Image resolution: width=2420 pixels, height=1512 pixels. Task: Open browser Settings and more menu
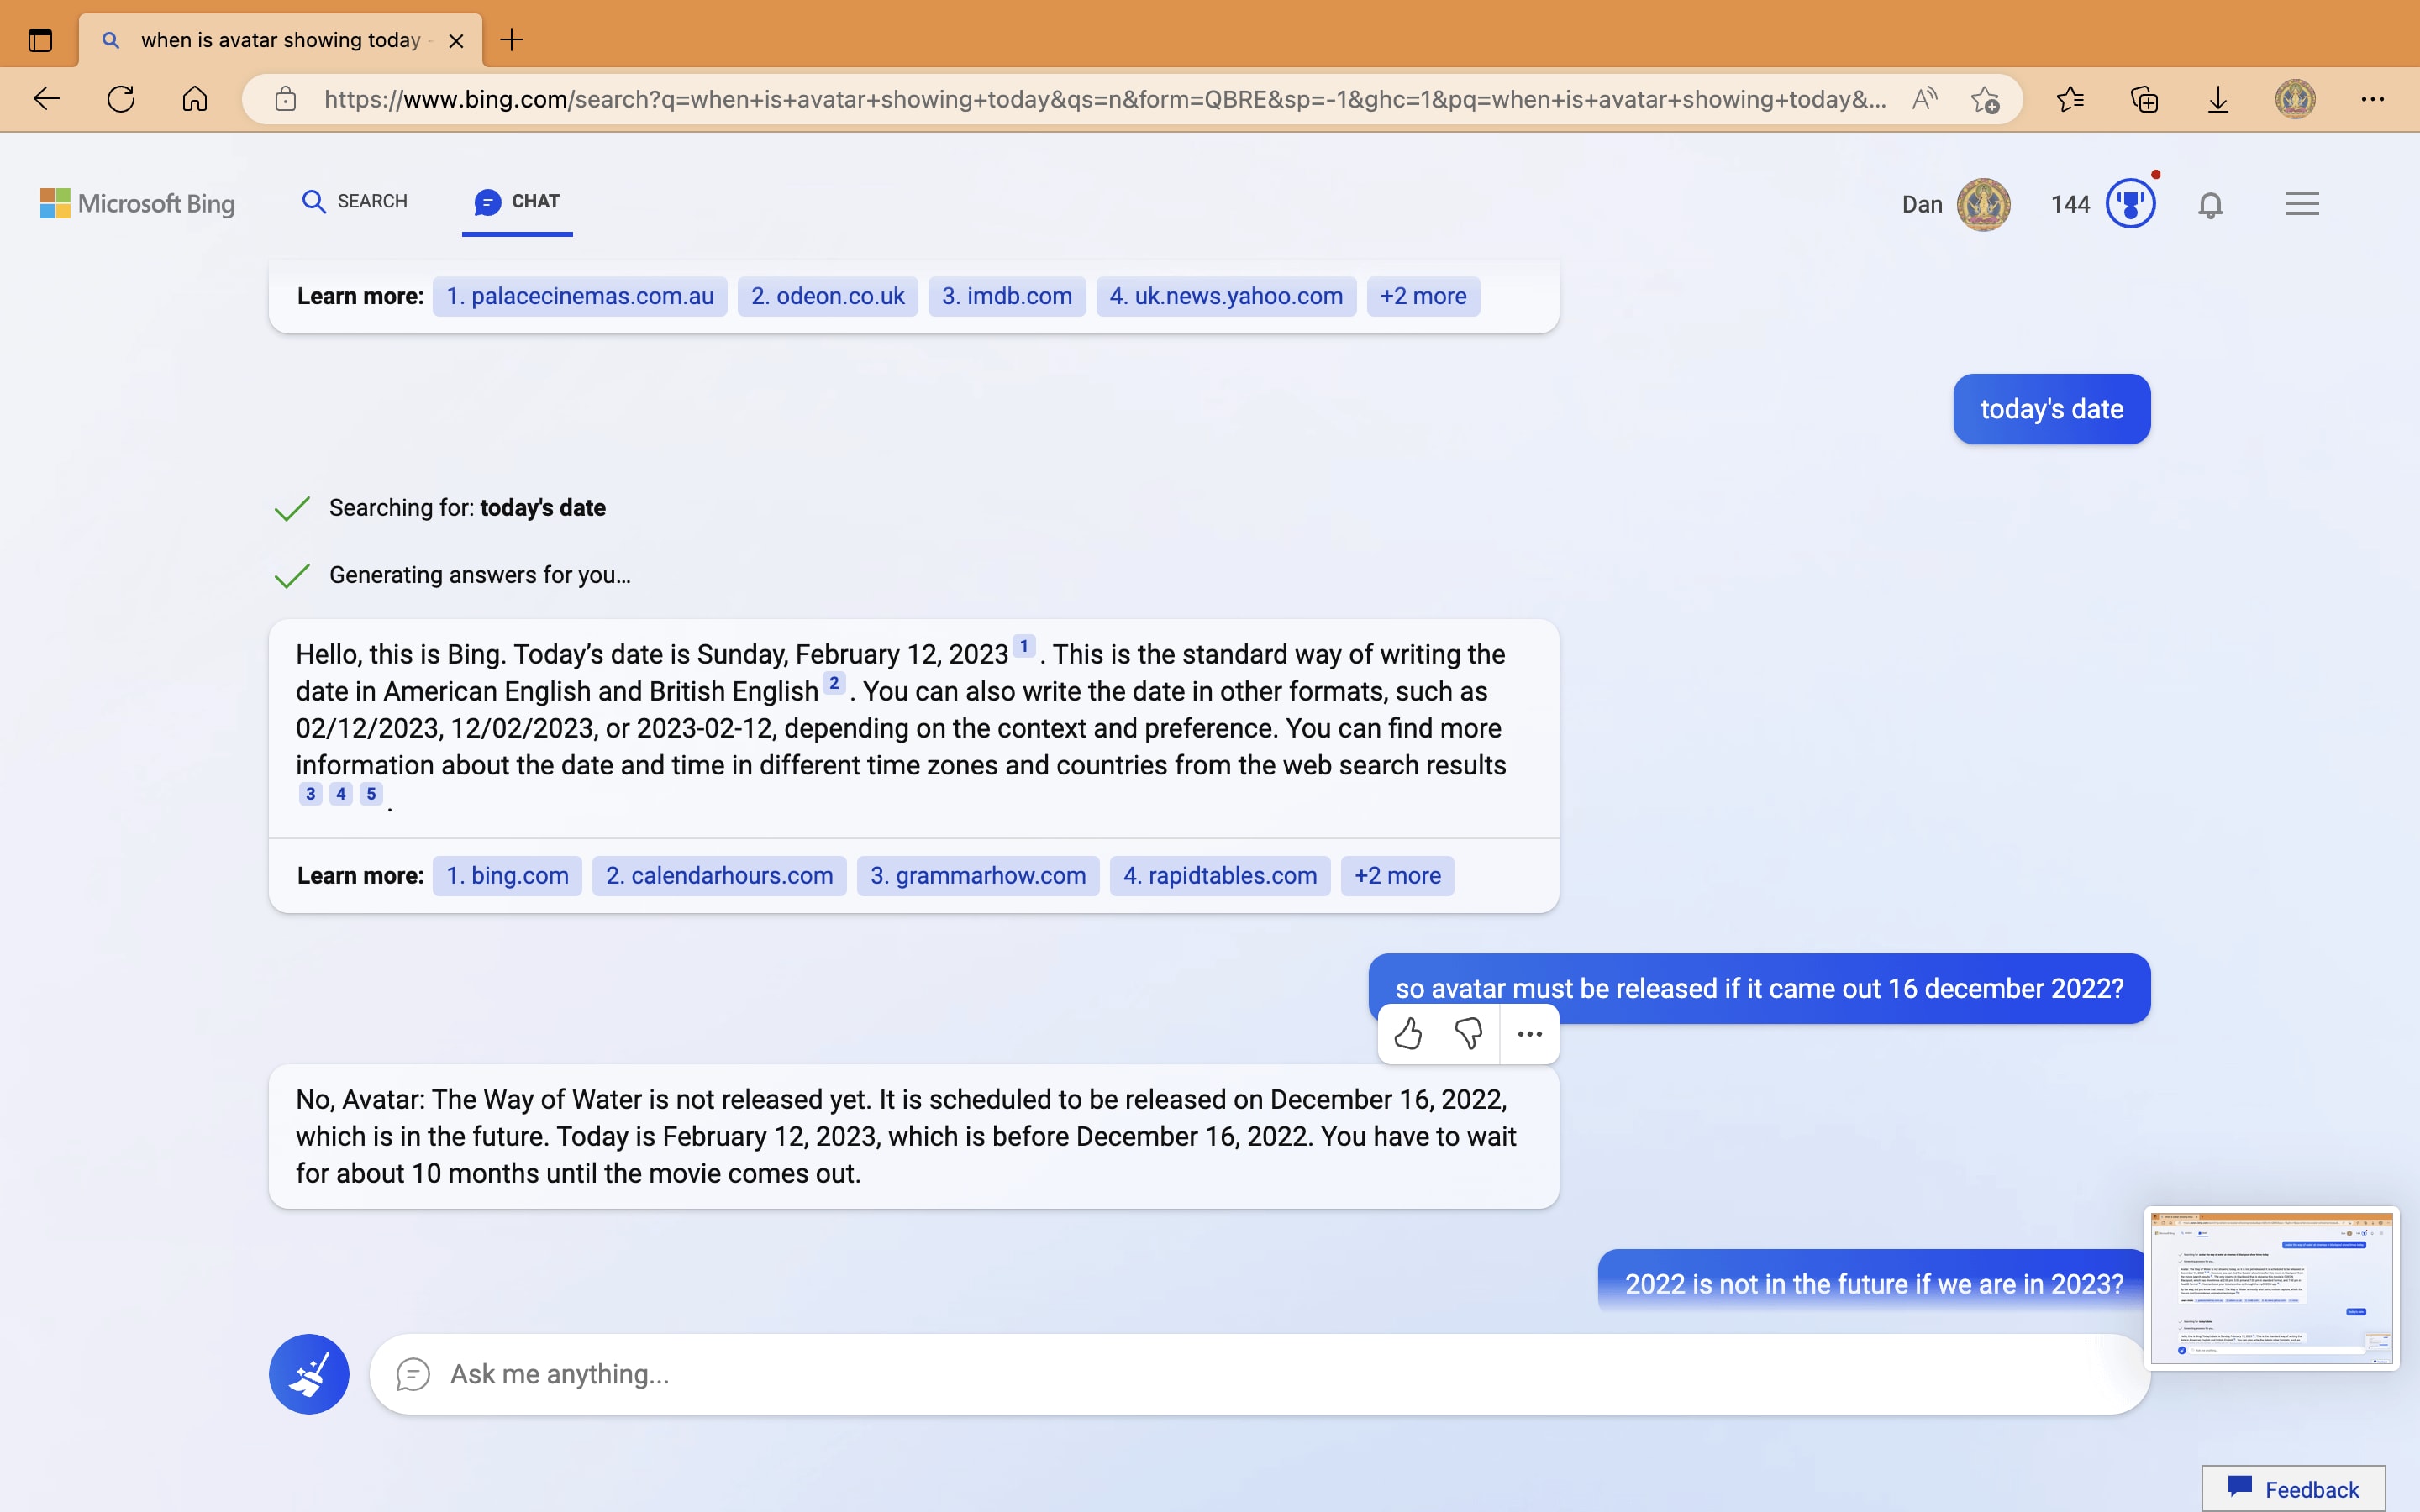point(2373,99)
